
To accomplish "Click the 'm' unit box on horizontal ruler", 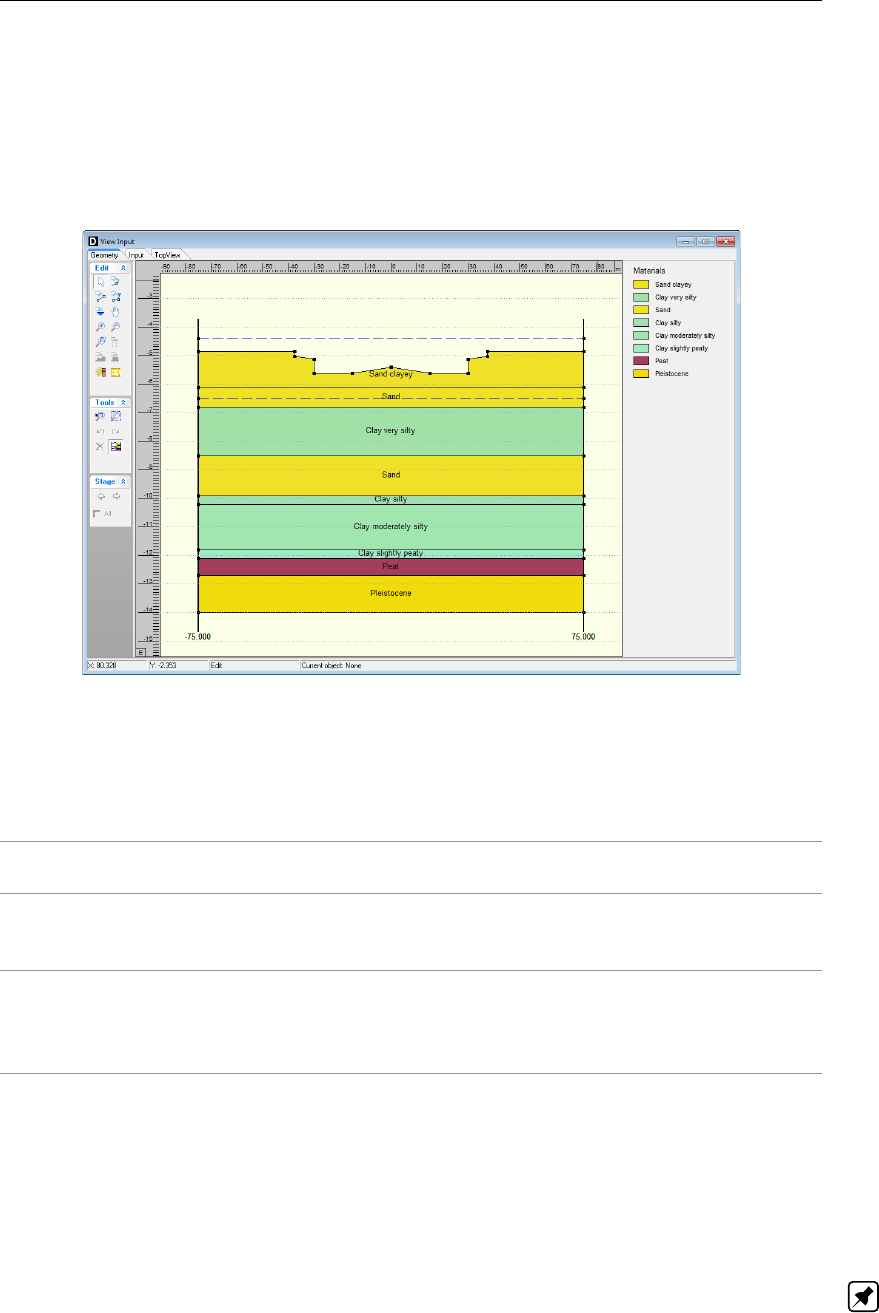I will [x=616, y=267].
